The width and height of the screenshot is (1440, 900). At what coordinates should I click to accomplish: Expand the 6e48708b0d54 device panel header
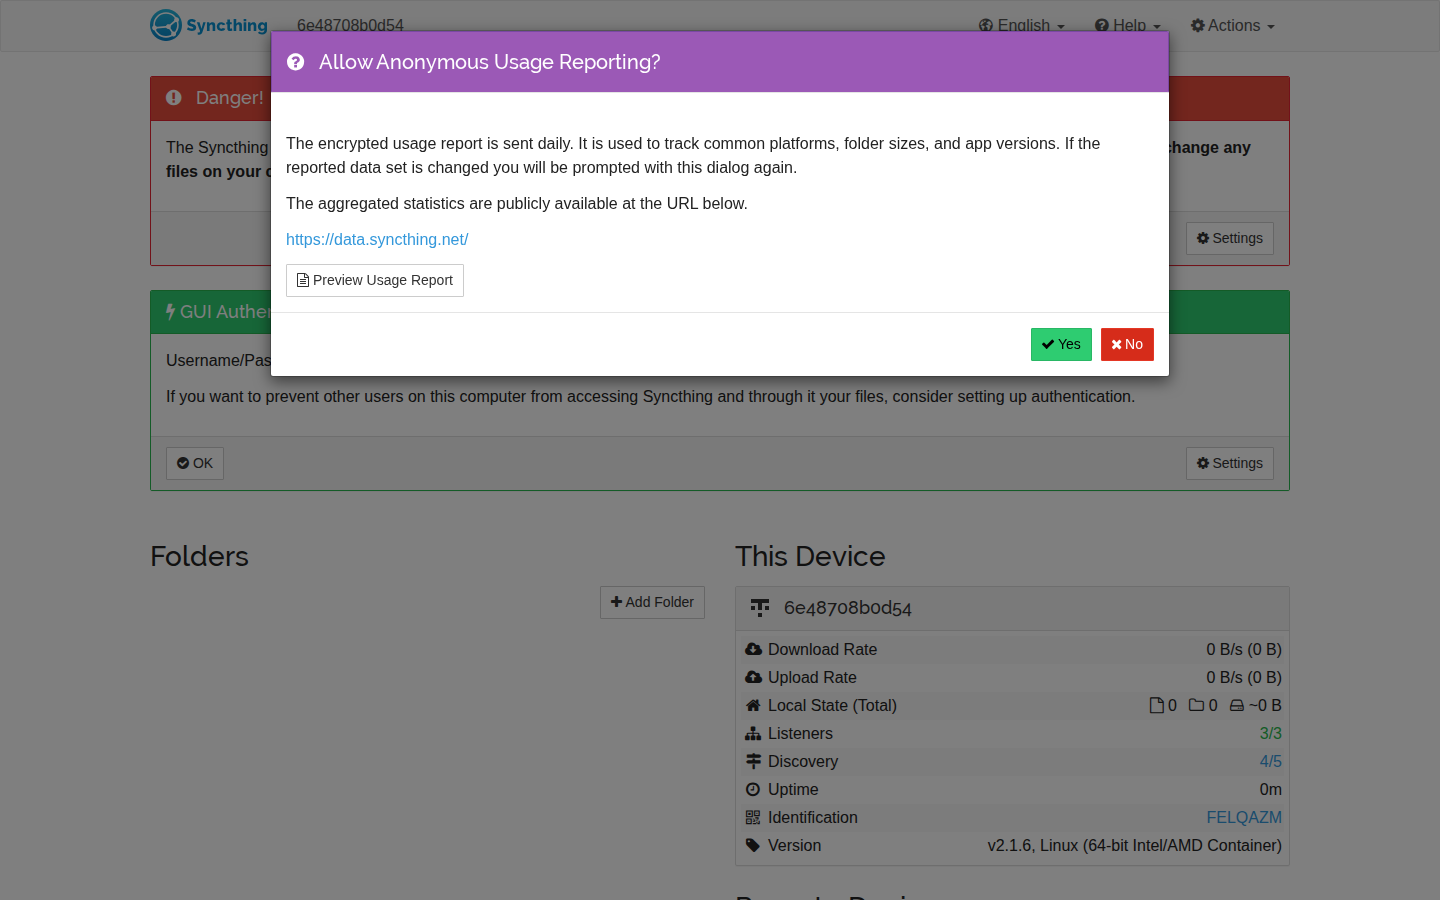(x=1012, y=608)
